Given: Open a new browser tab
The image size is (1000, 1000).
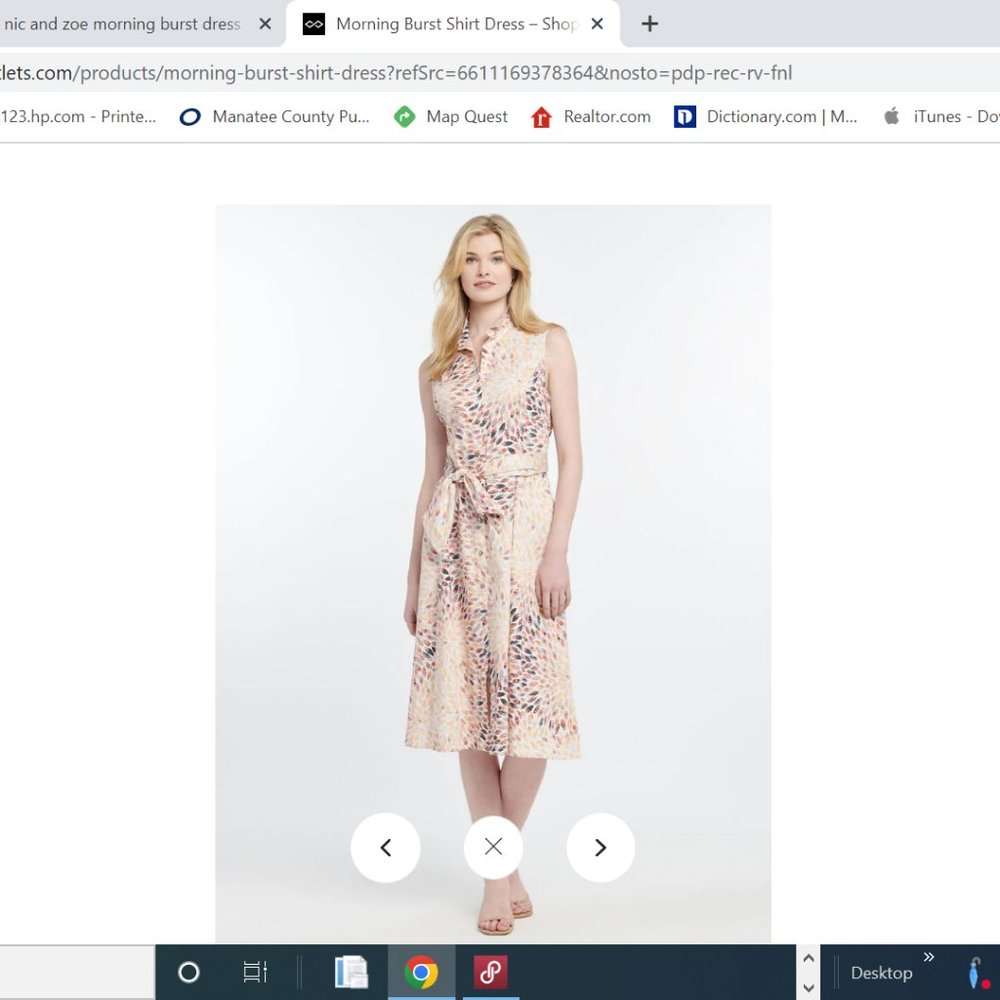Looking at the screenshot, I should (x=649, y=24).
